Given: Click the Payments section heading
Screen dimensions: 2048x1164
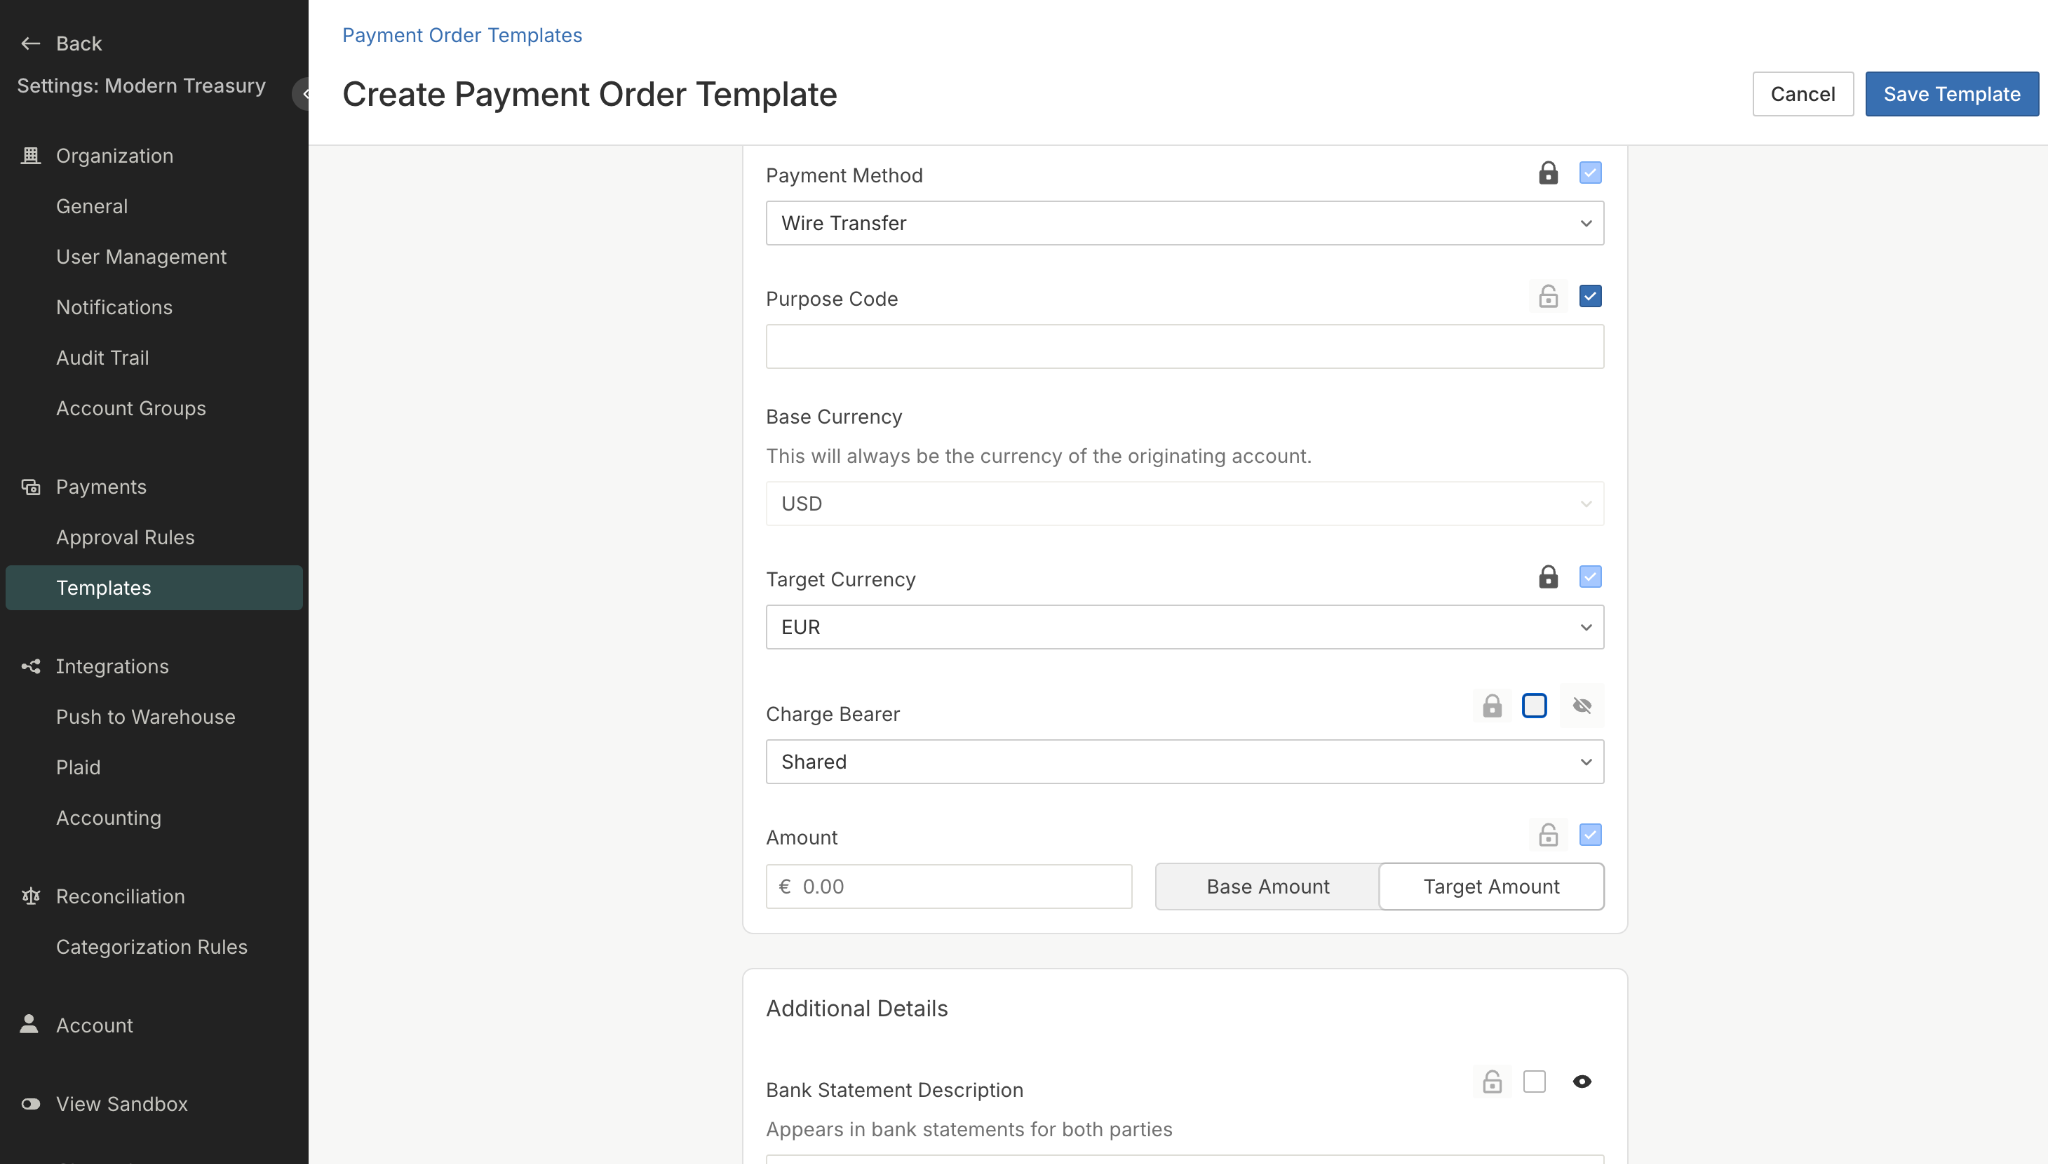Looking at the screenshot, I should 101,487.
